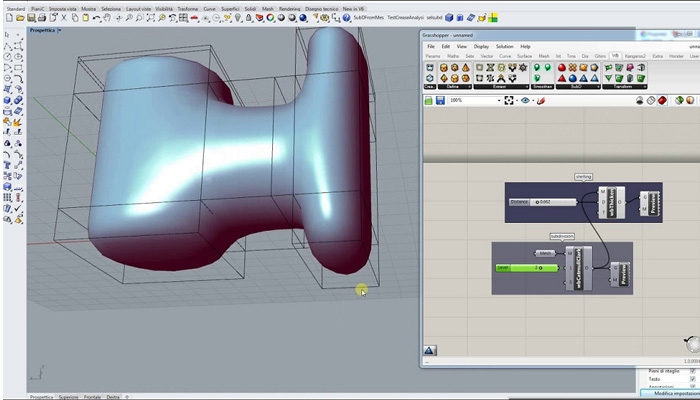Click the Save icon in Rhino Standard toolbar
Screen dimensions: 700x400
31,19
